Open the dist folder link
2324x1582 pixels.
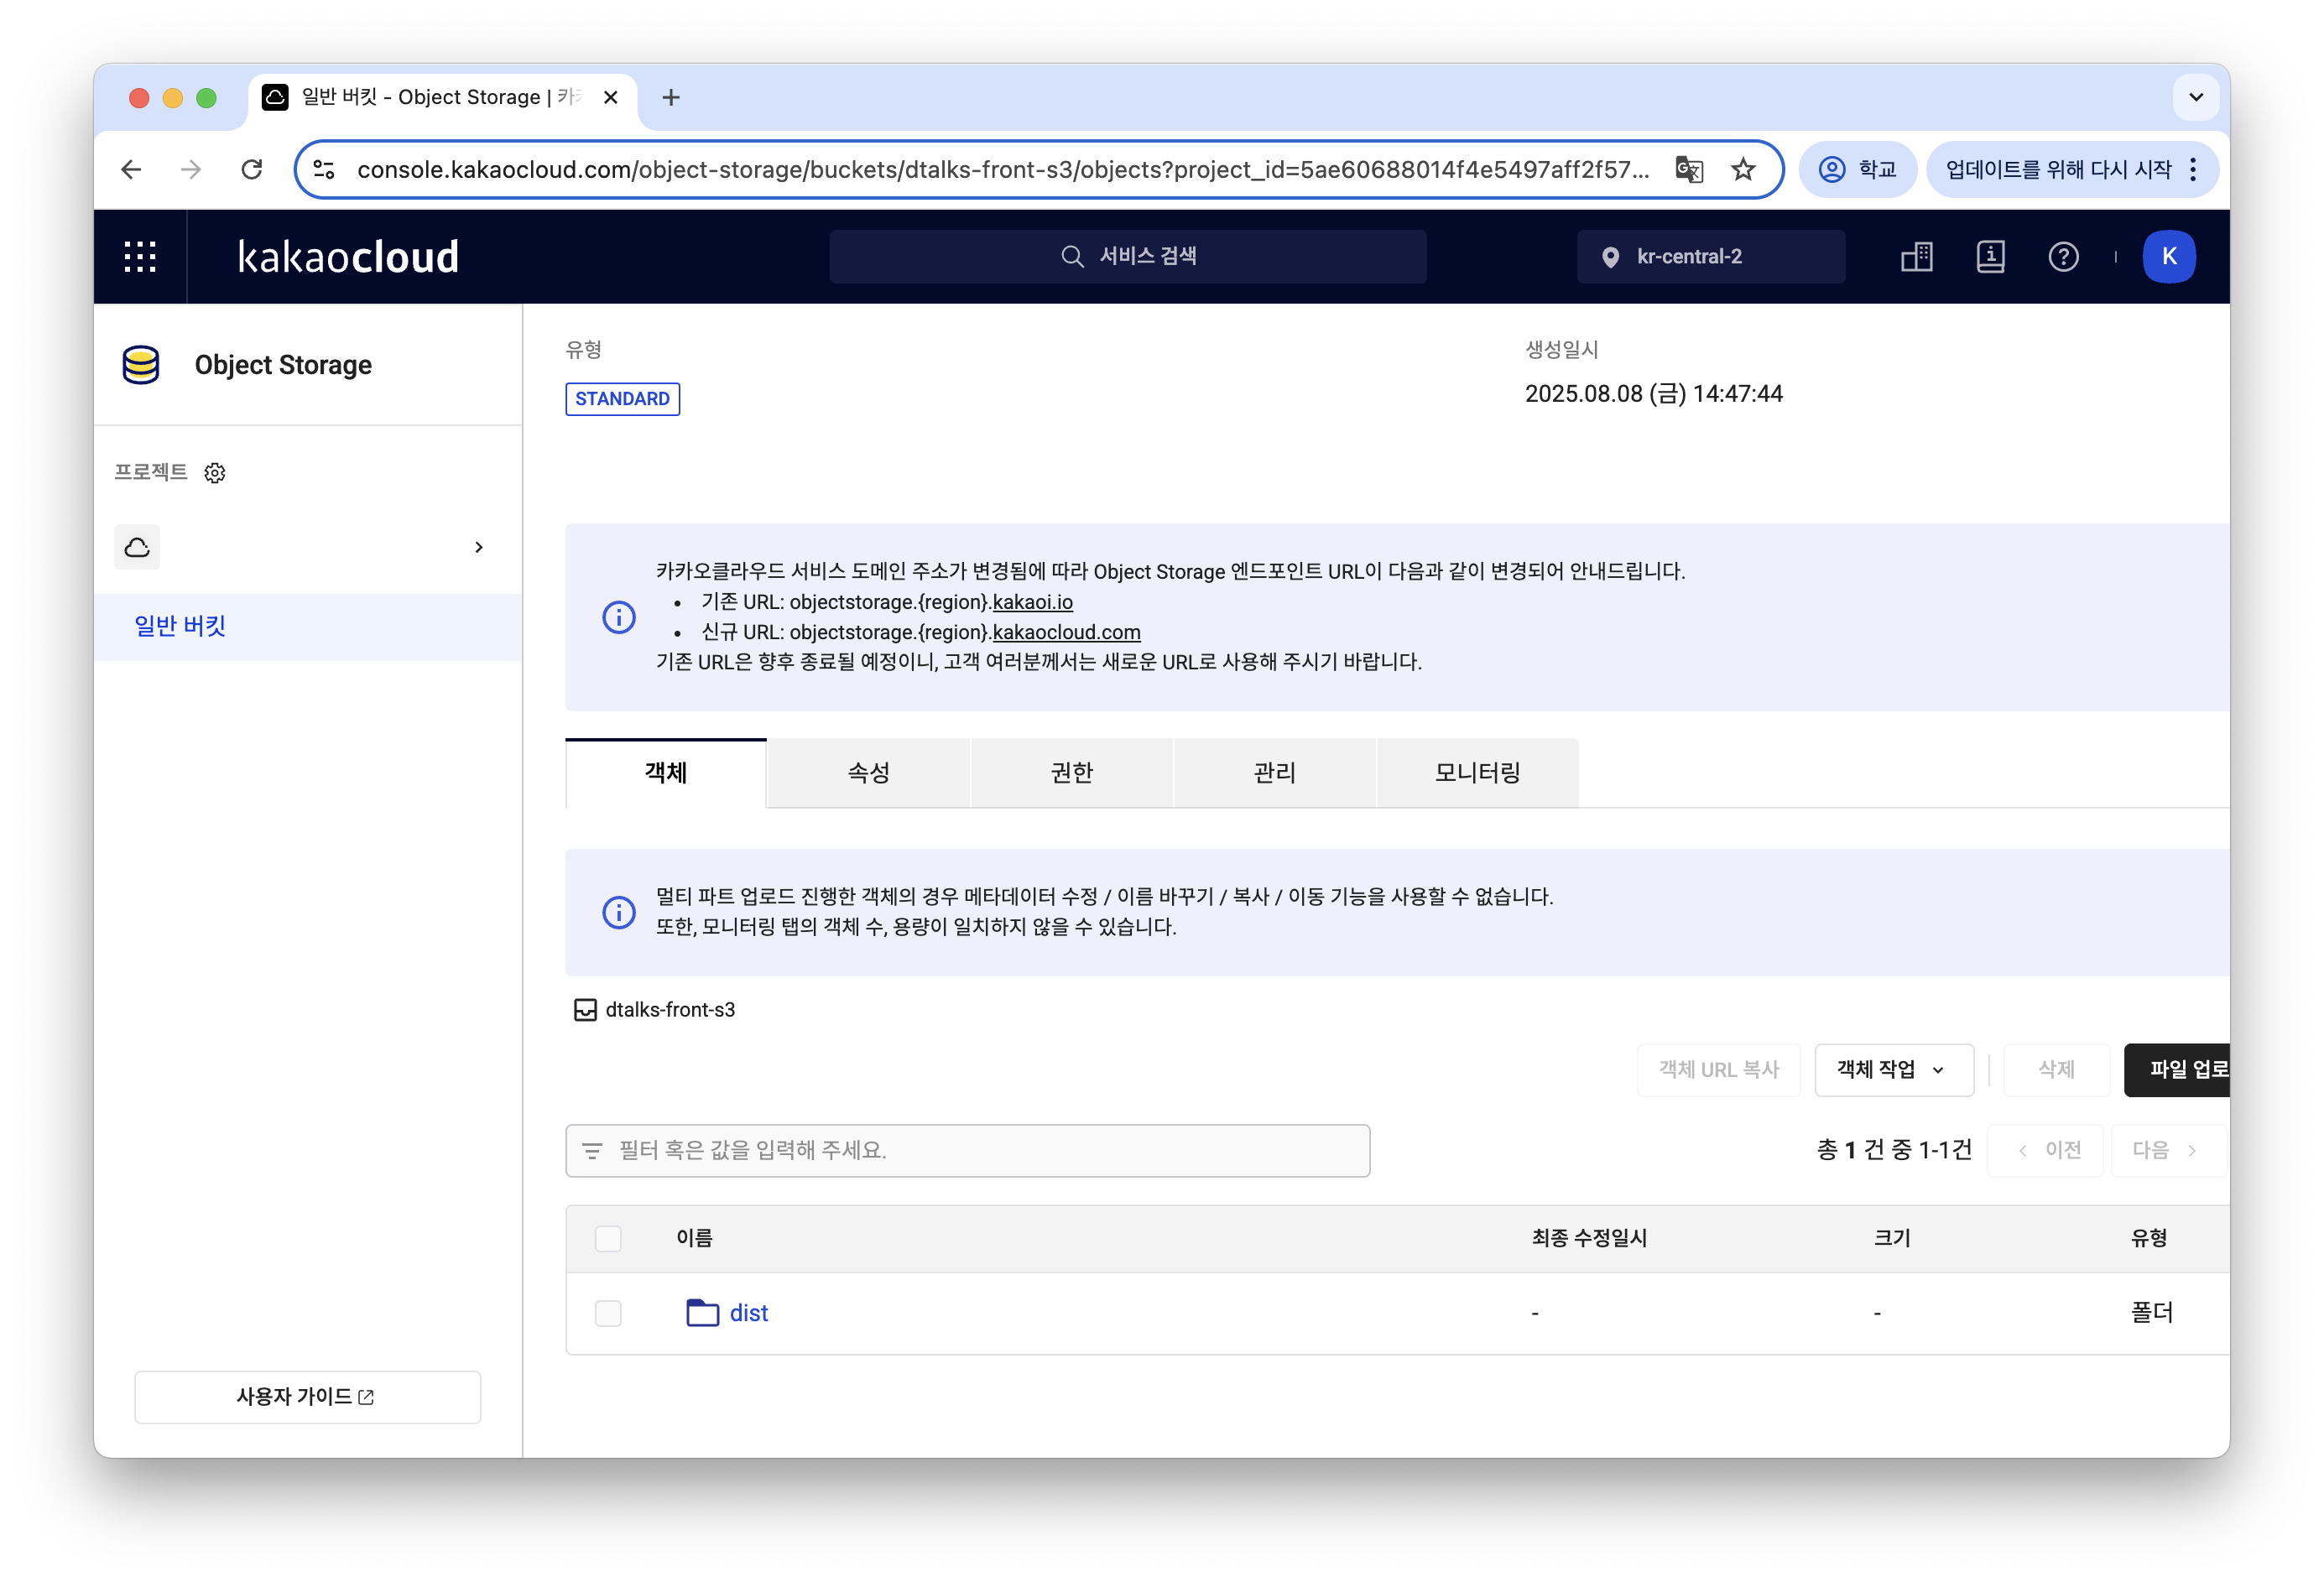(749, 1313)
